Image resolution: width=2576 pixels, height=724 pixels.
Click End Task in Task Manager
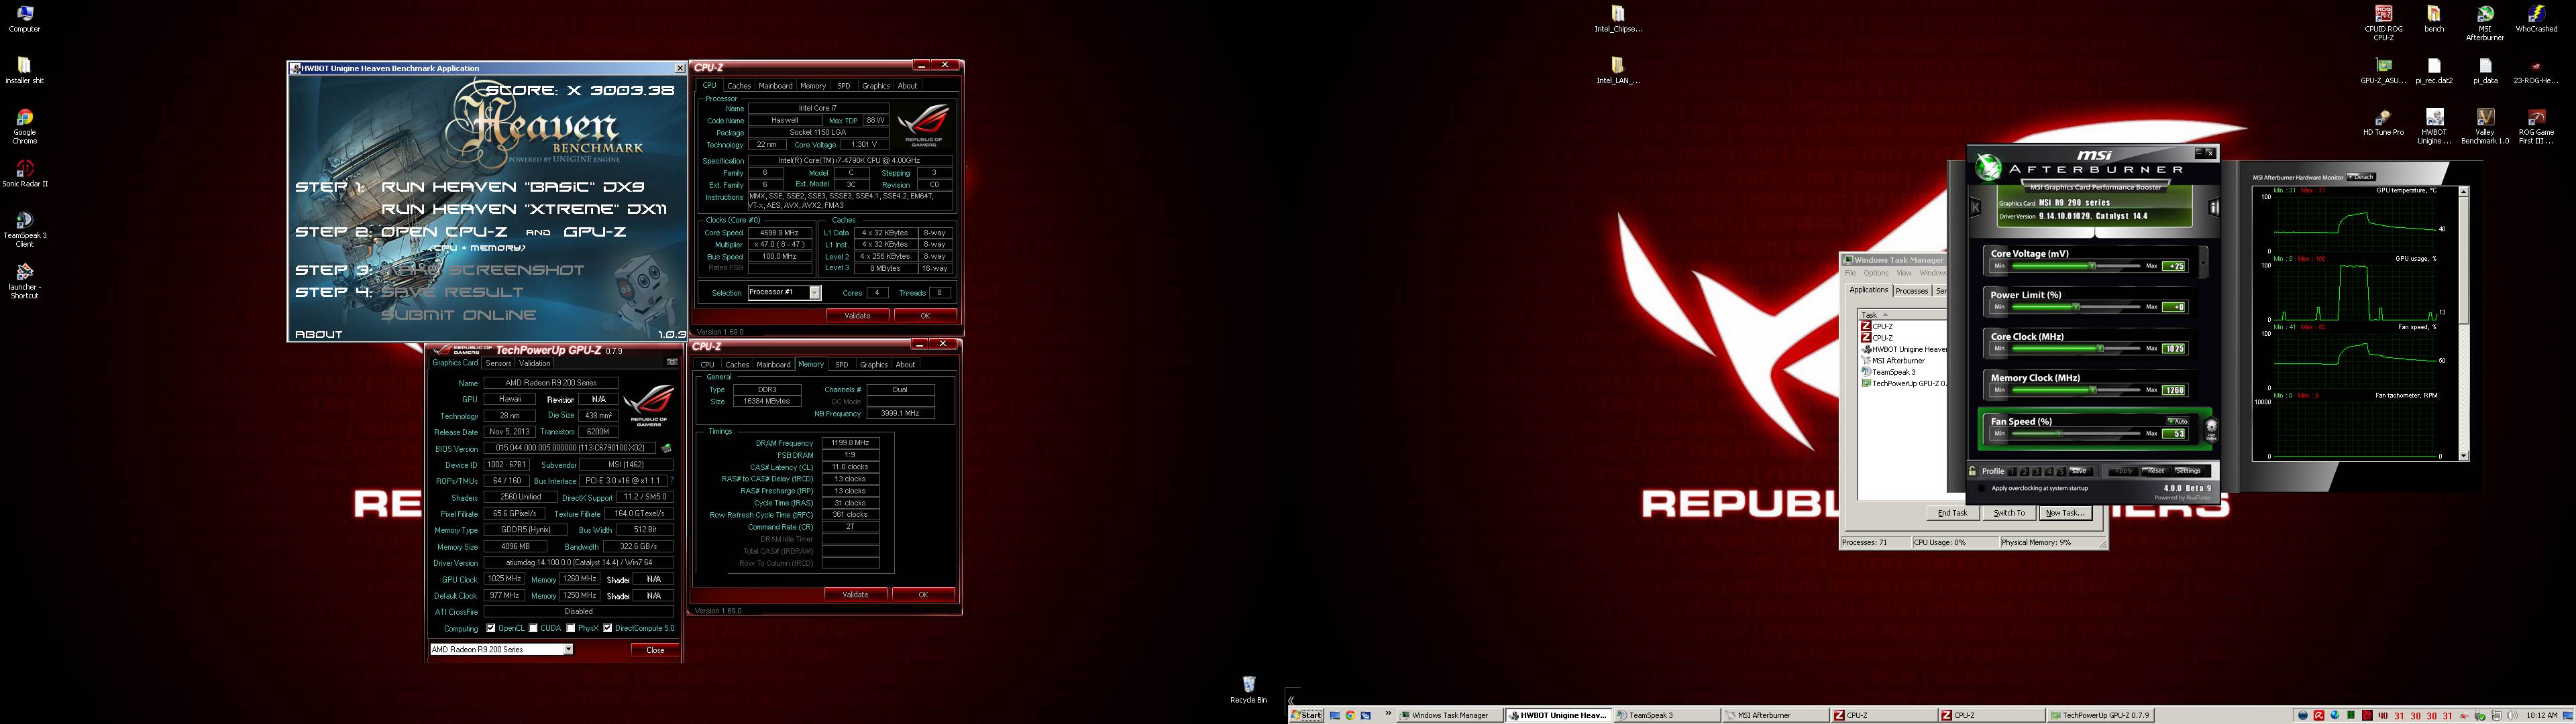[x=1952, y=513]
